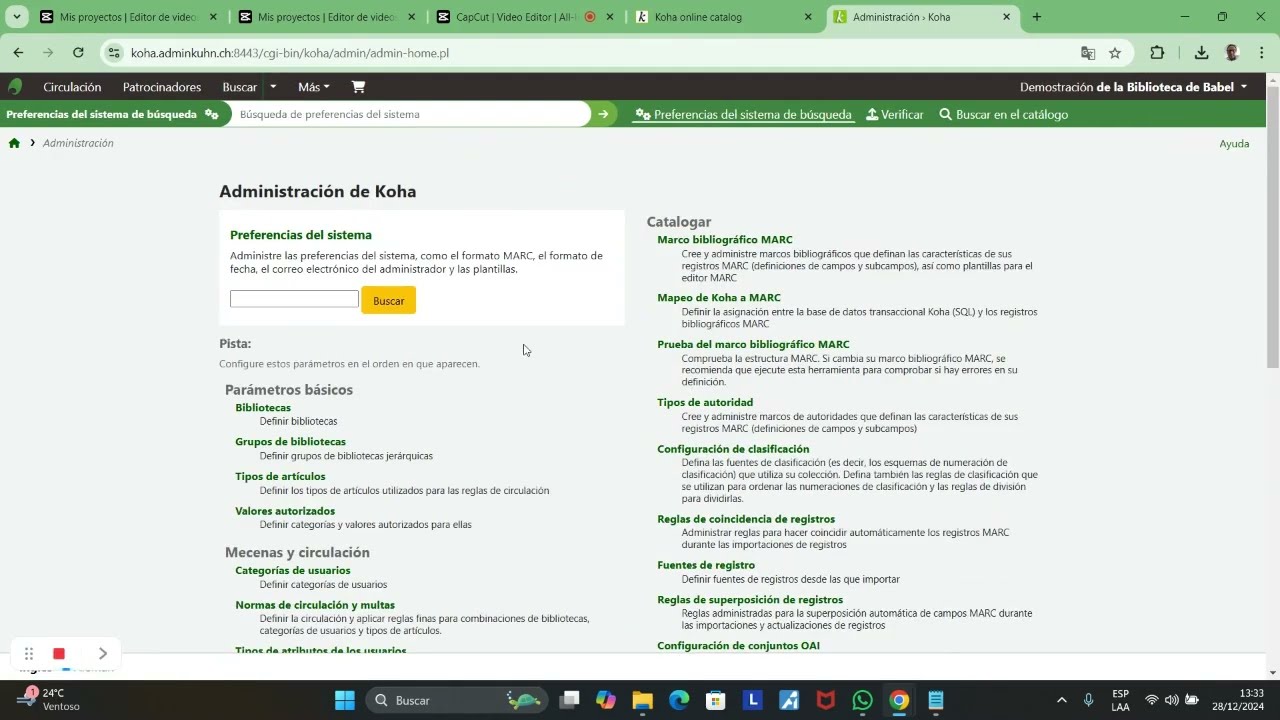Click the yellow Buscar button
1280x720 pixels.
pos(389,300)
